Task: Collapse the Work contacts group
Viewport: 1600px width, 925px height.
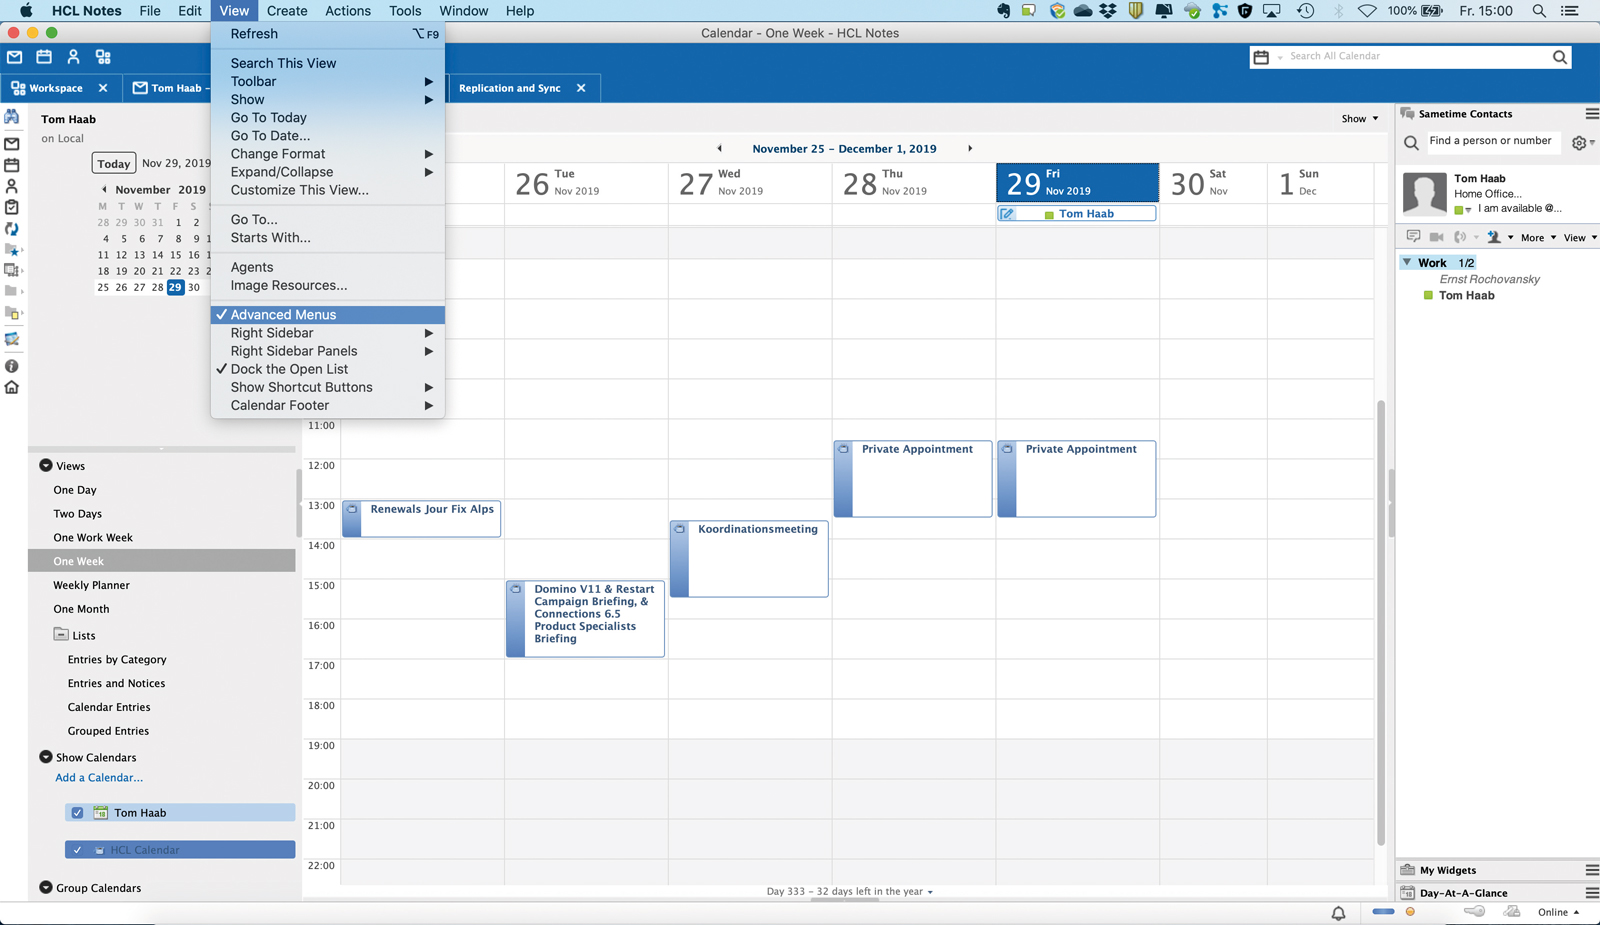Action: pos(1407,262)
